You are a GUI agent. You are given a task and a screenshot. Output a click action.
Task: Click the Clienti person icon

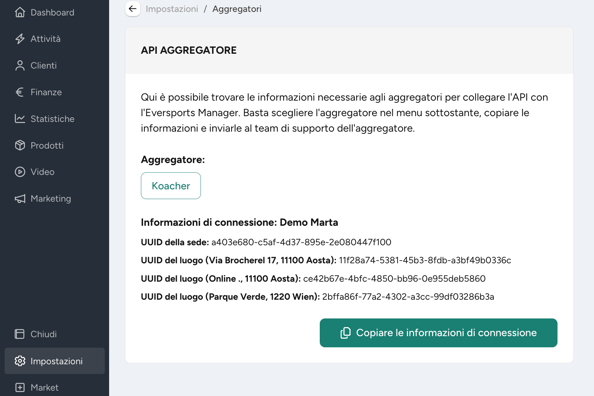tap(20, 66)
